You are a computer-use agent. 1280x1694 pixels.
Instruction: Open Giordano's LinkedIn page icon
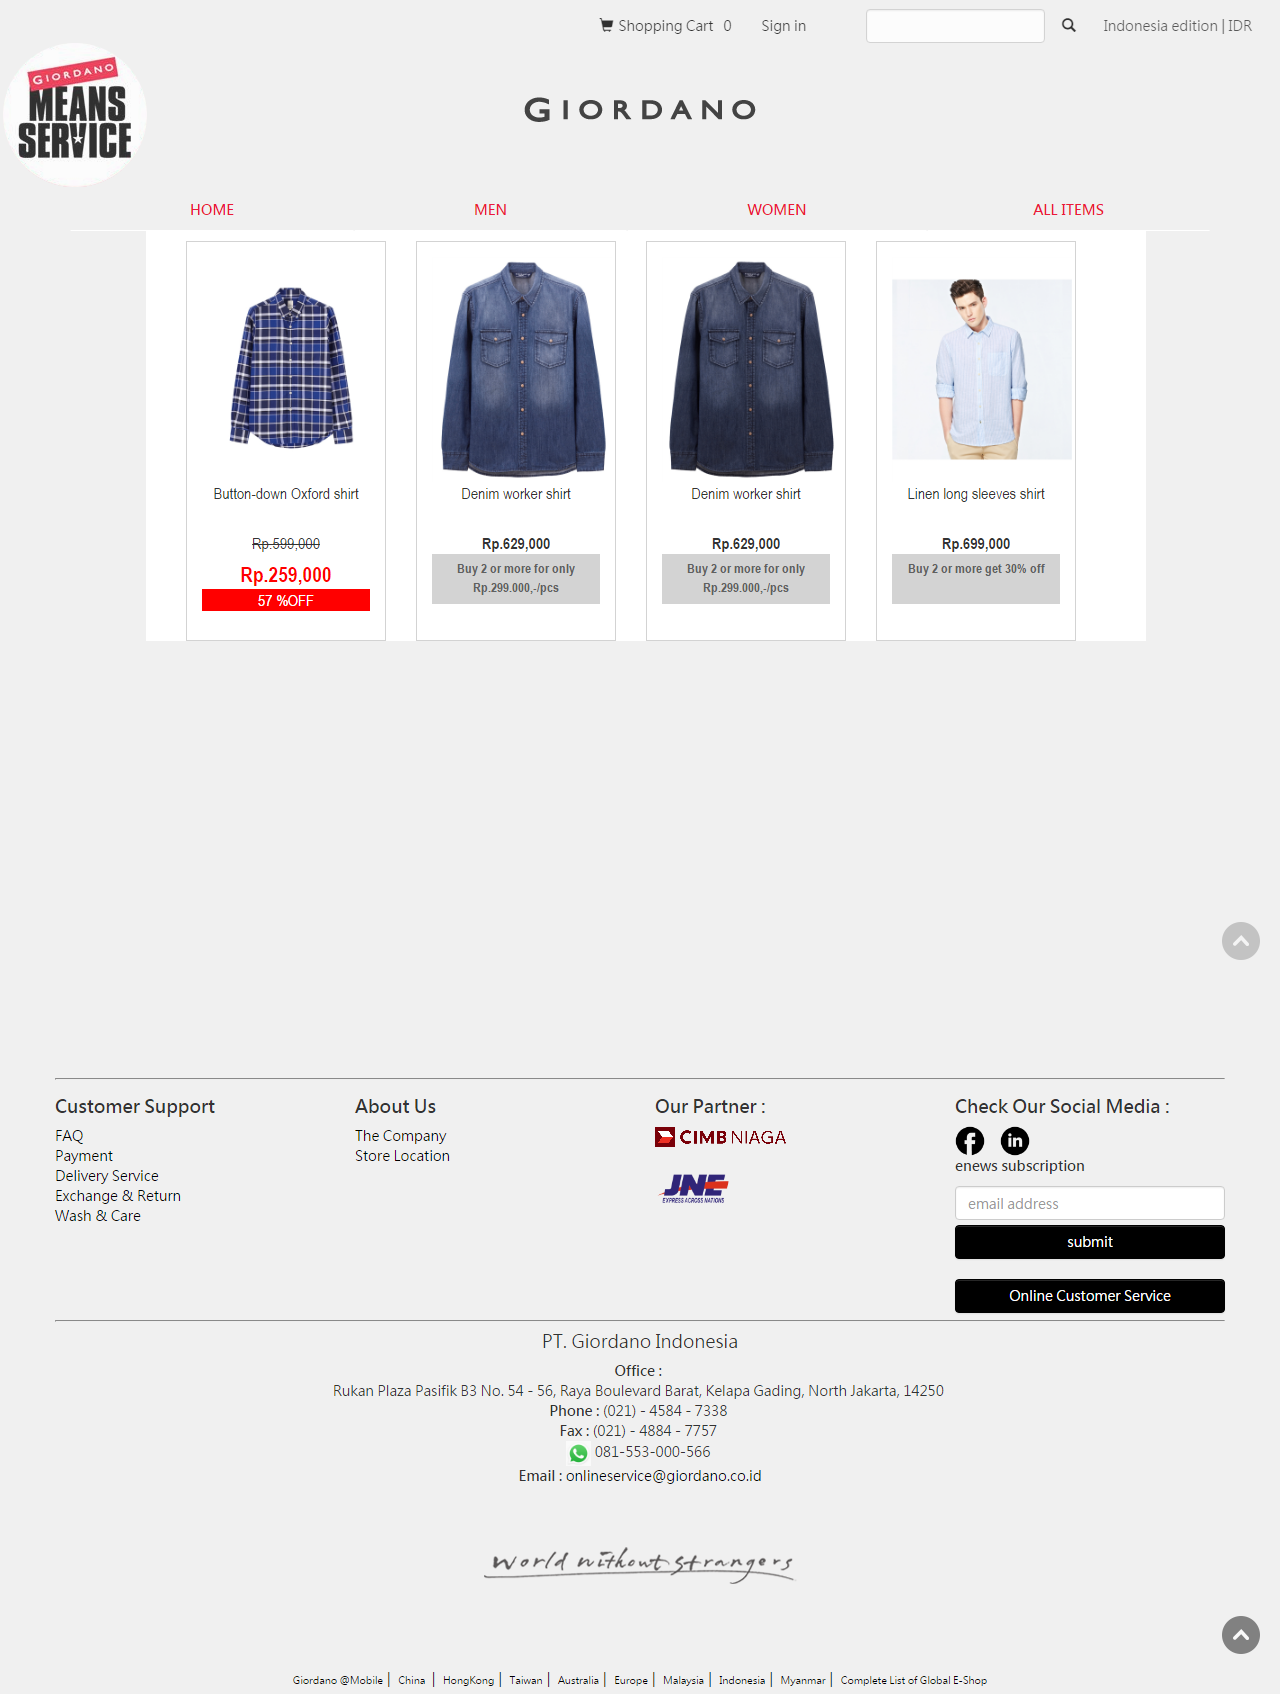tap(1015, 1141)
